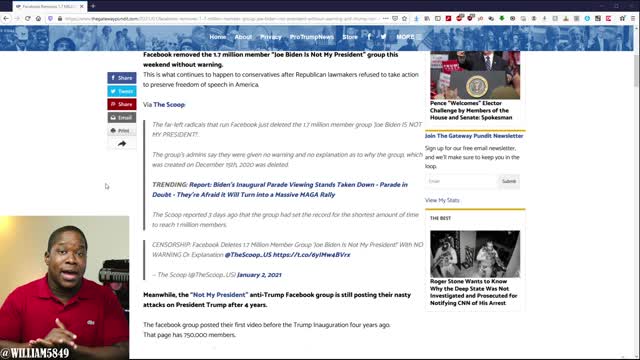Click the pink C extension icon
Image resolution: width=640 pixels, height=360 pixels.
[x=608, y=18]
